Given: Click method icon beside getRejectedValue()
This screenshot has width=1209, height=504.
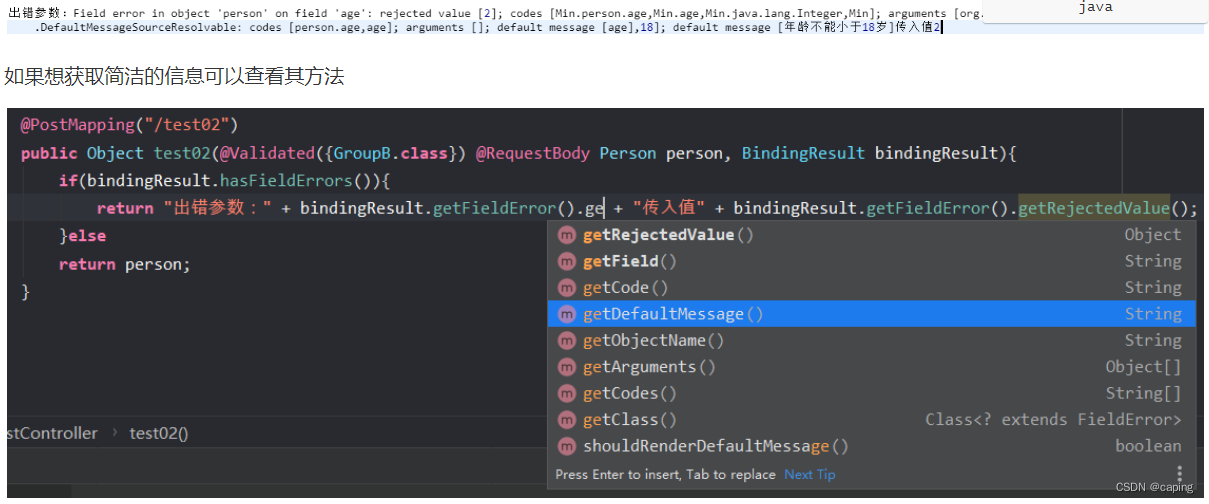Looking at the screenshot, I should [x=567, y=235].
